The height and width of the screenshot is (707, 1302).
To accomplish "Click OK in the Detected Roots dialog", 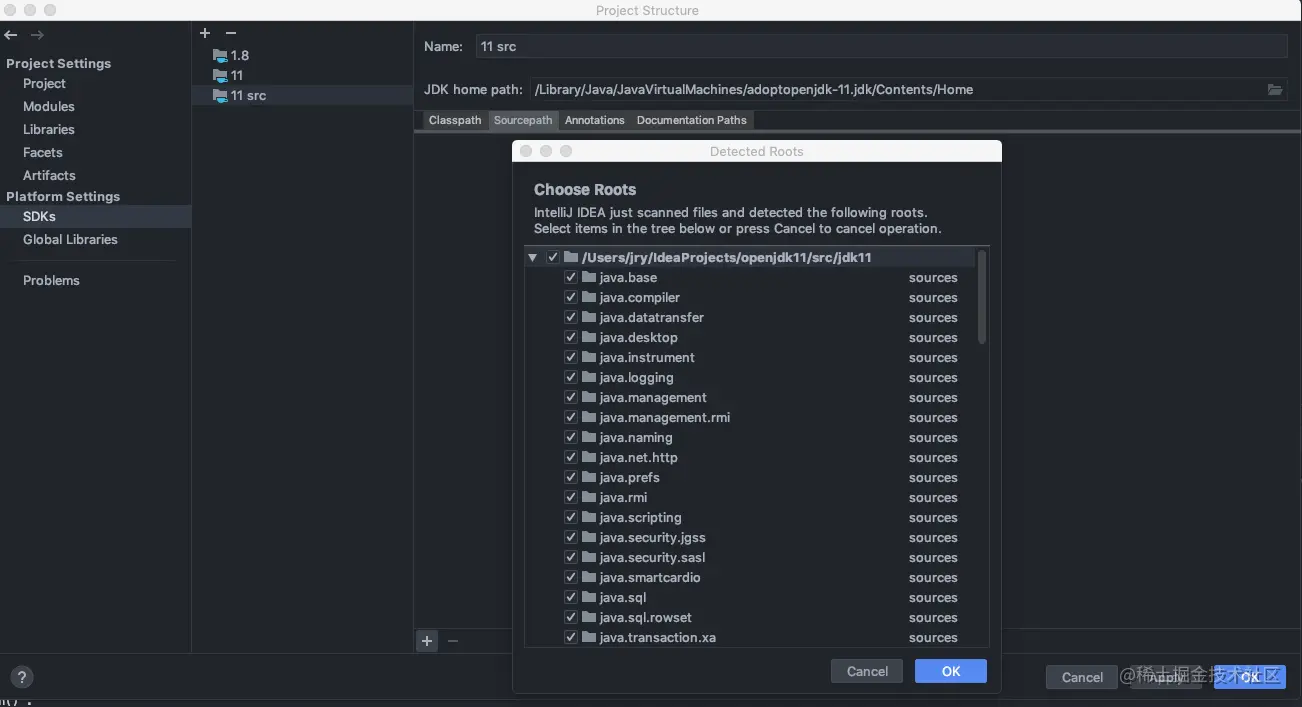I will 951,671.
